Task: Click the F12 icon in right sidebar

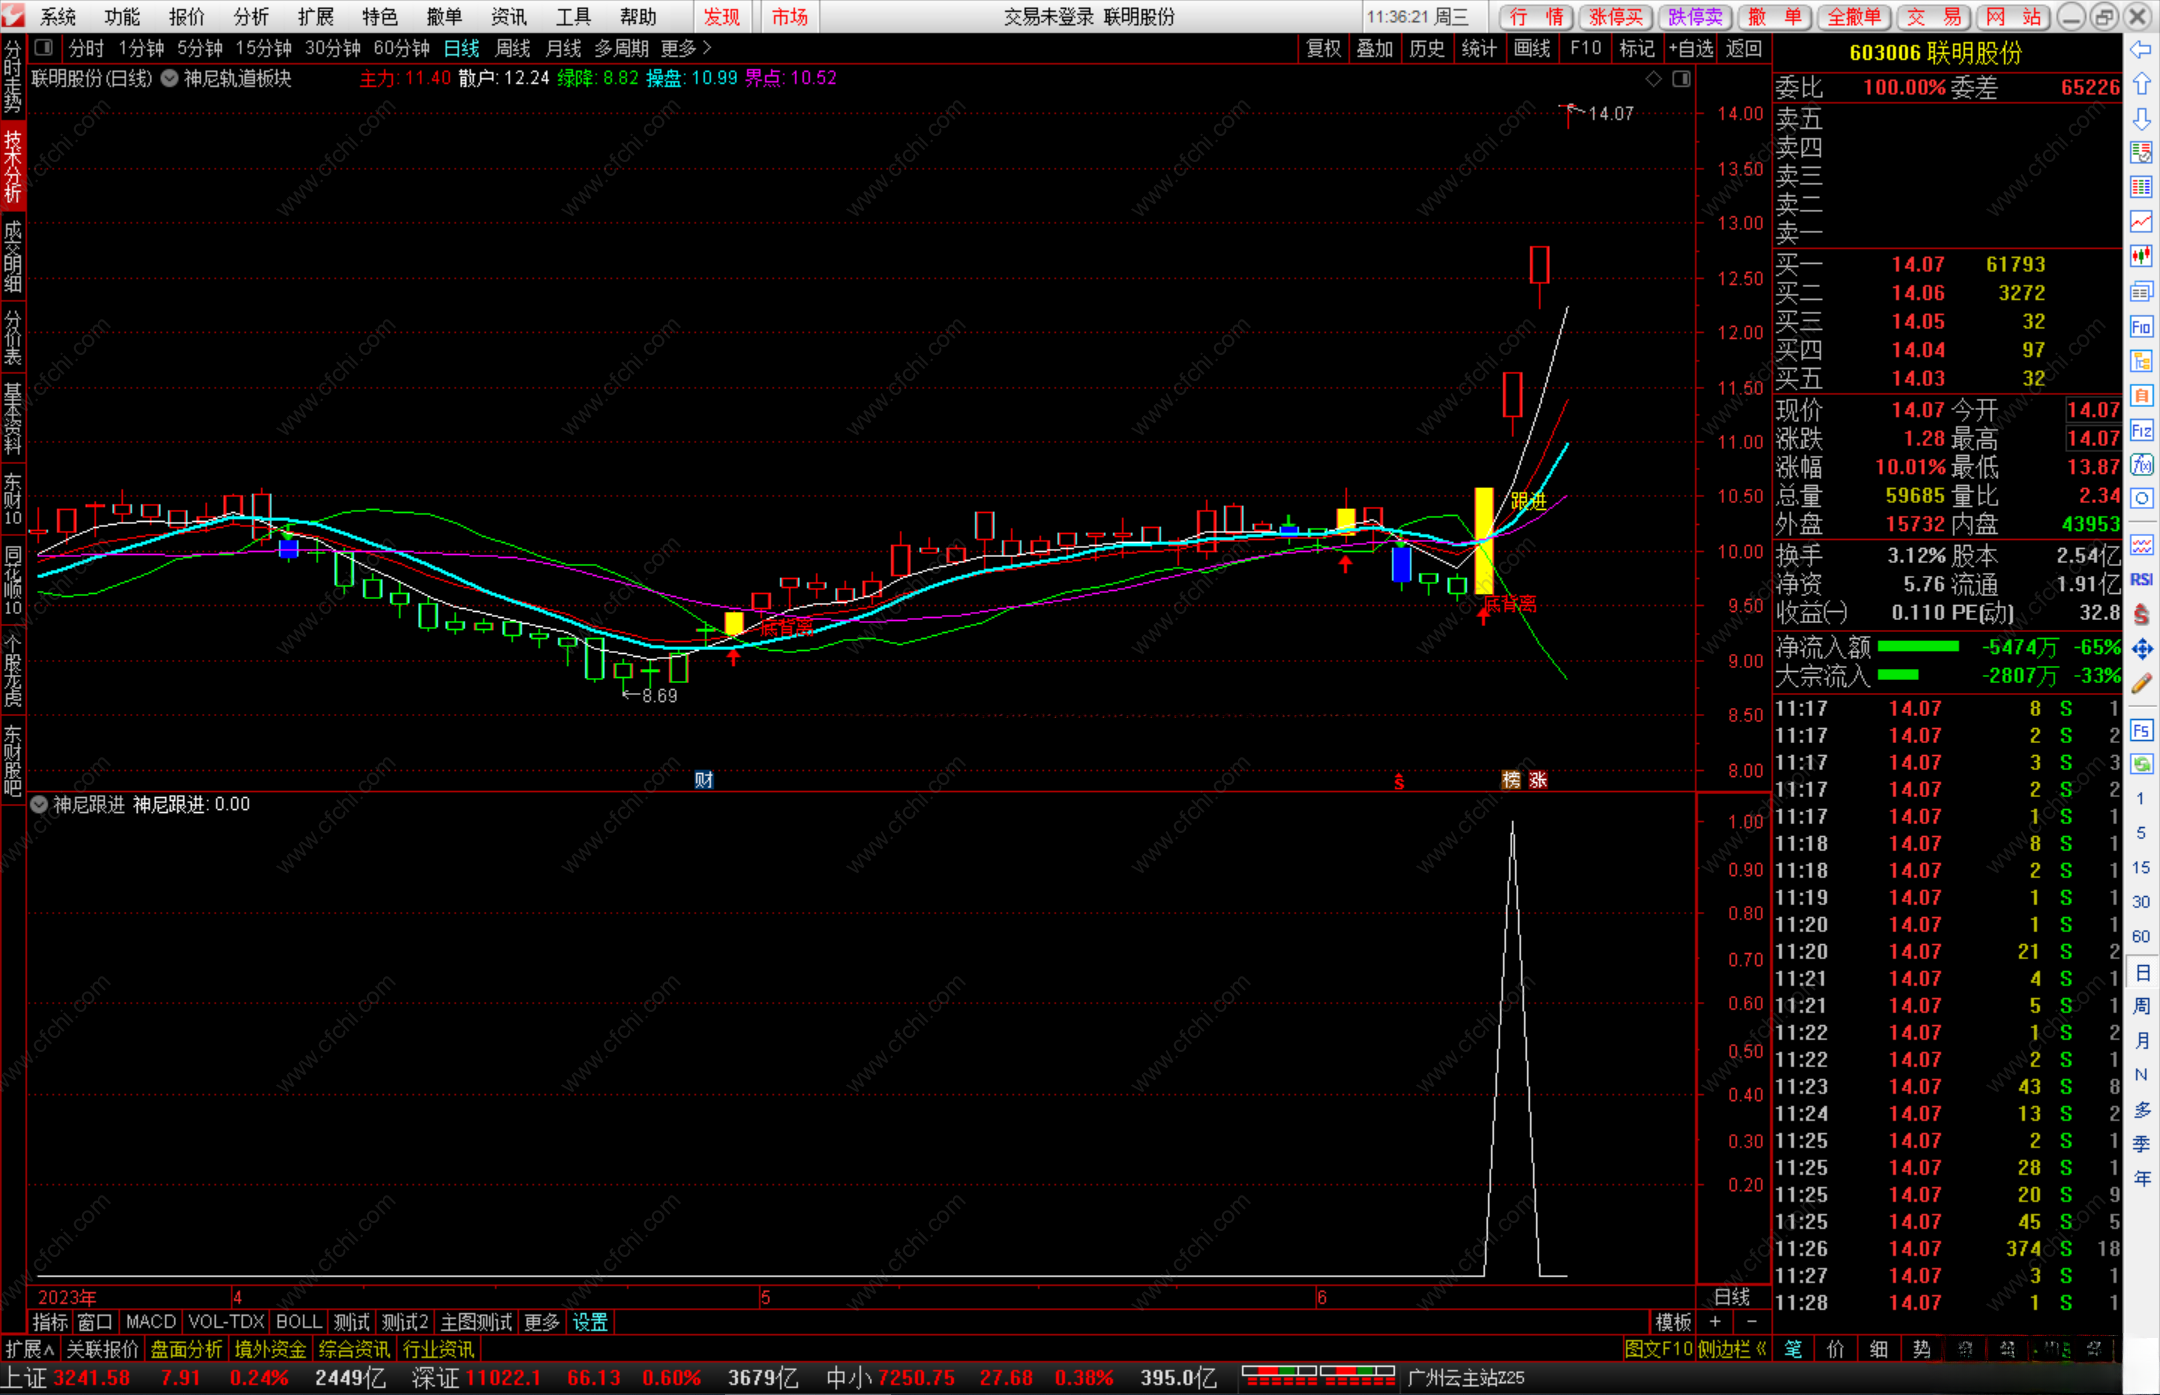Action: (2141, 431)
